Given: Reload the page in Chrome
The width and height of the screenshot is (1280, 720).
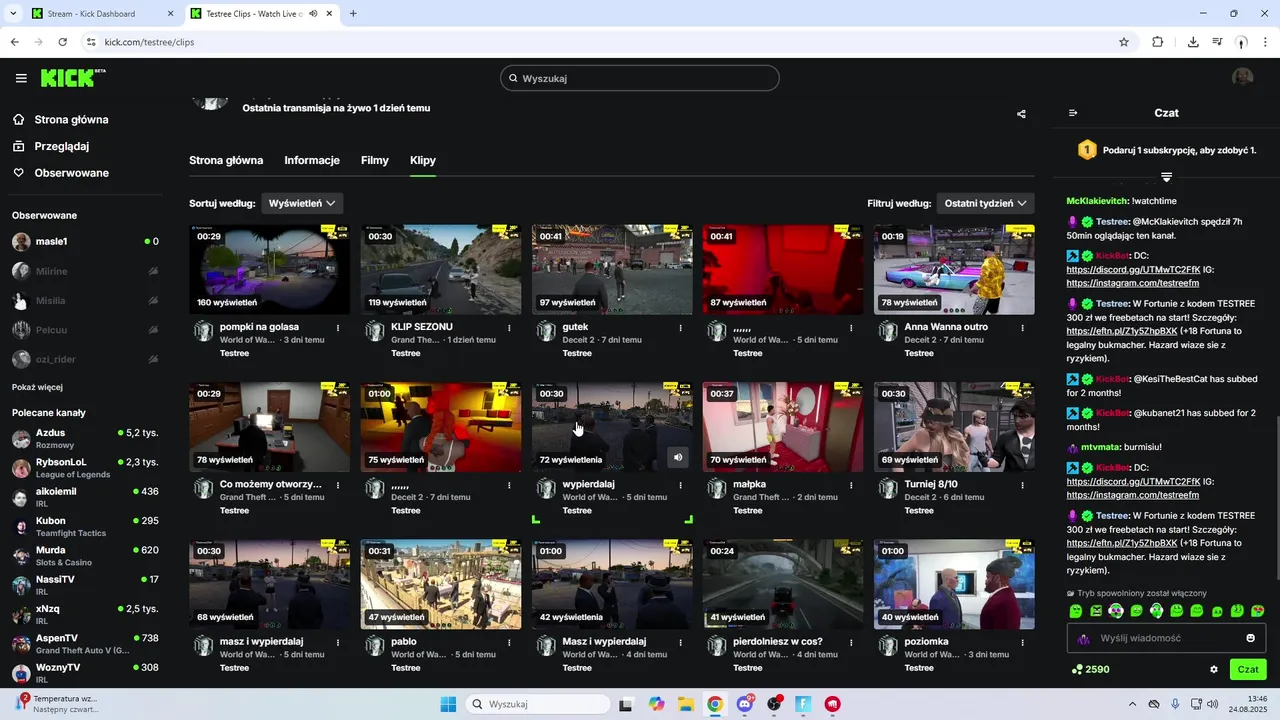Looking at the screenshot, I should [x=63, y=42].
